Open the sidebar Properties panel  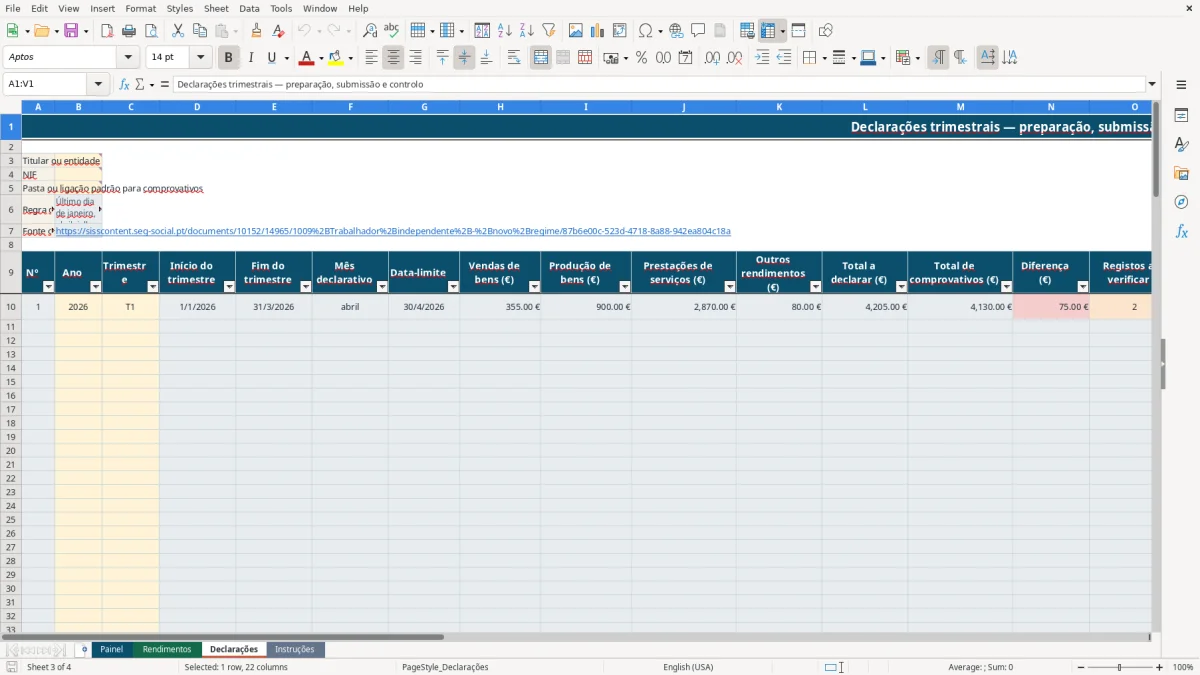pyautogui.click(x=1181, y=116)
